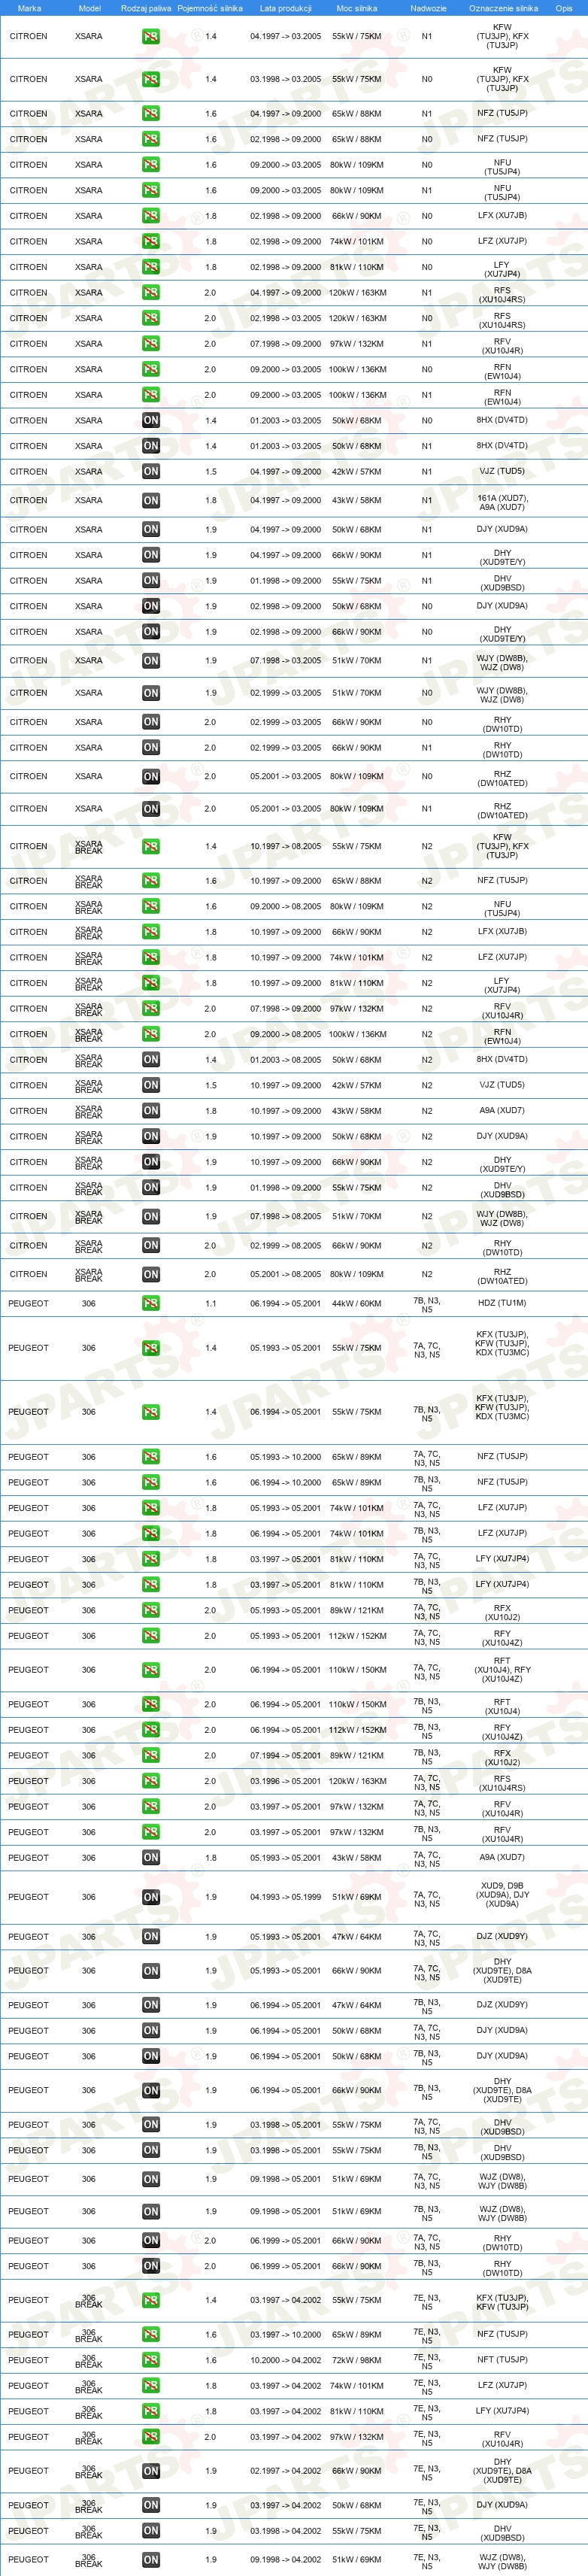Click ON diesel icon in Xsara 1.5 VJZ 04.1997 row

[151, 472]
